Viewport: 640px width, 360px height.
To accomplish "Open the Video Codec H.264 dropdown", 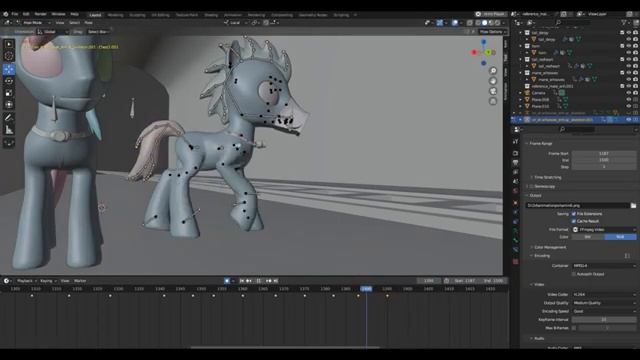I will click(x=604, y=294).
